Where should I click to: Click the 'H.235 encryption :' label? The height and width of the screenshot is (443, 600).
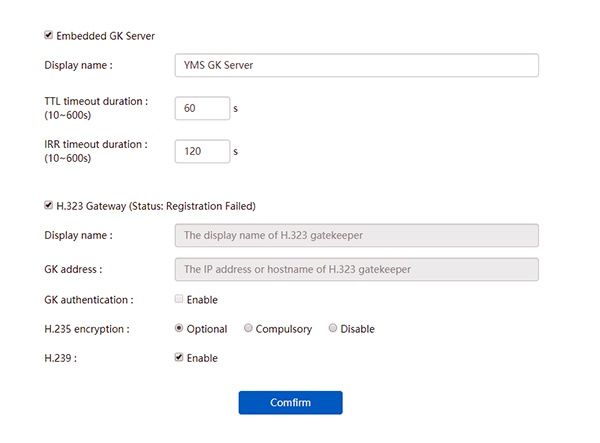tap(86, 328)
